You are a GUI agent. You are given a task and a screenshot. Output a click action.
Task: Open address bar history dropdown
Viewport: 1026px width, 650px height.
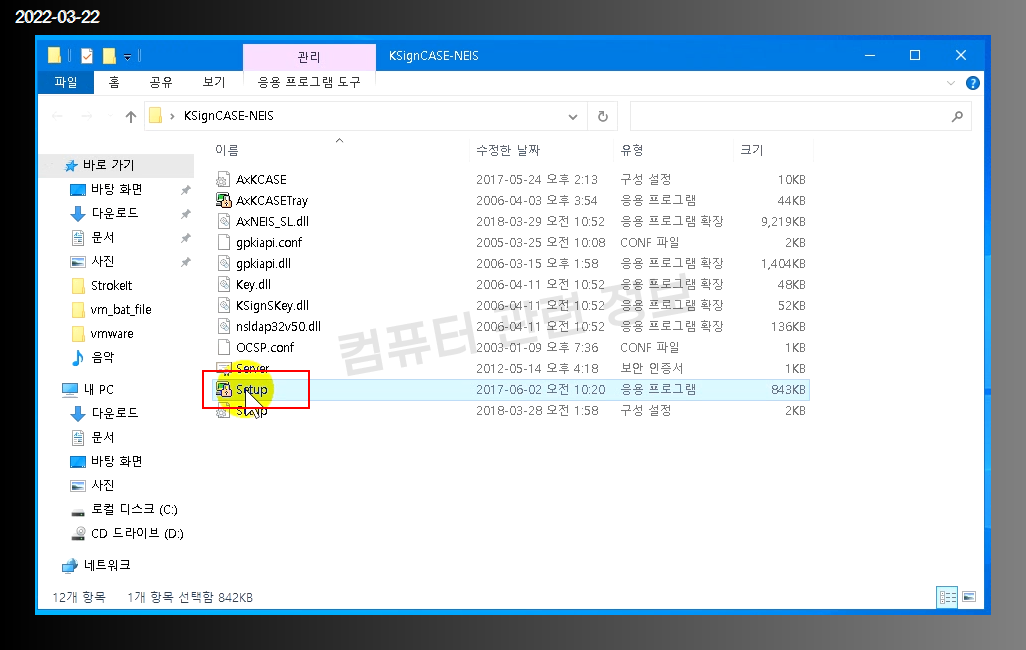(573, 117)
